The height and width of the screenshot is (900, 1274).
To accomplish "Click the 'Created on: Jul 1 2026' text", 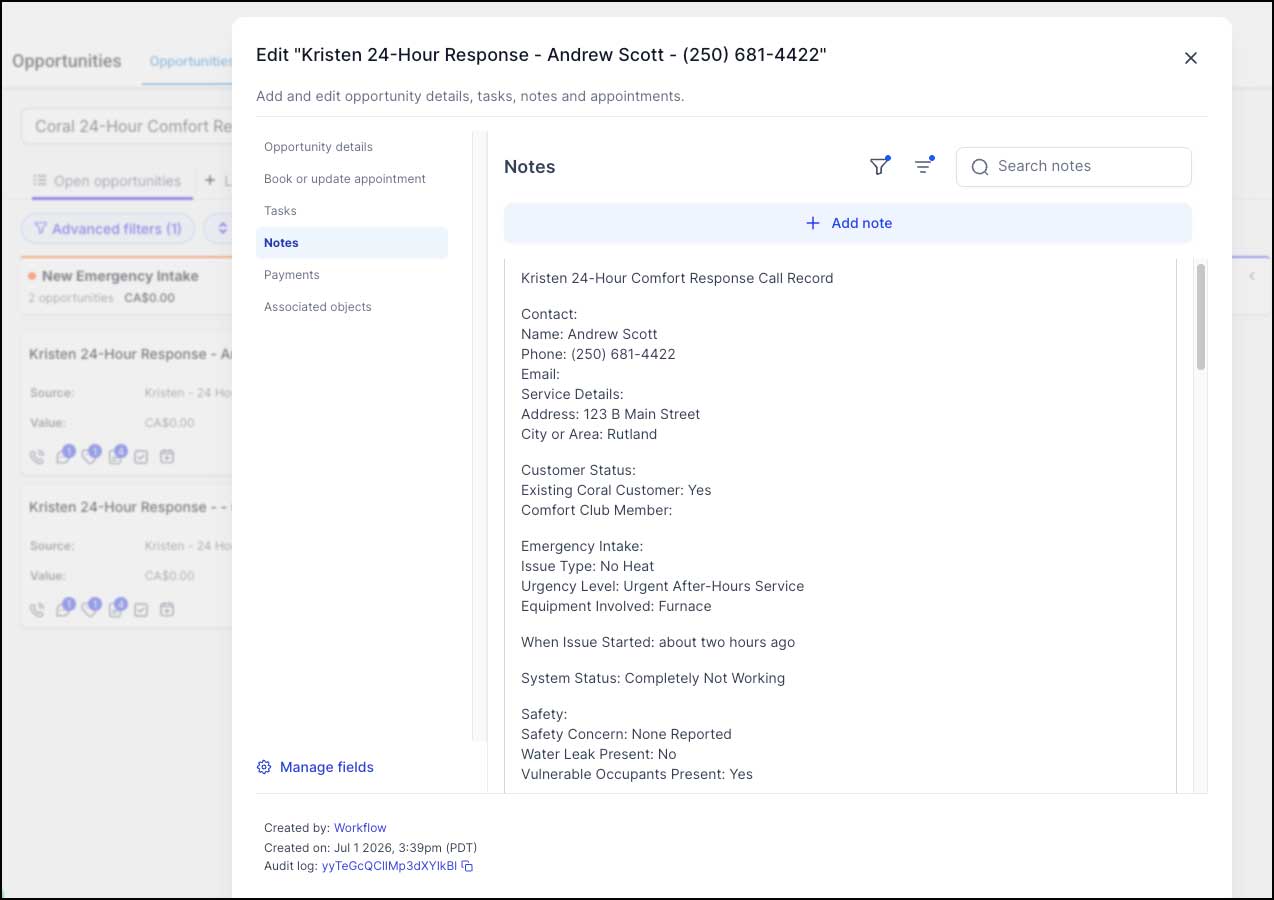I will pyautogui.click(x=370, y=847).
